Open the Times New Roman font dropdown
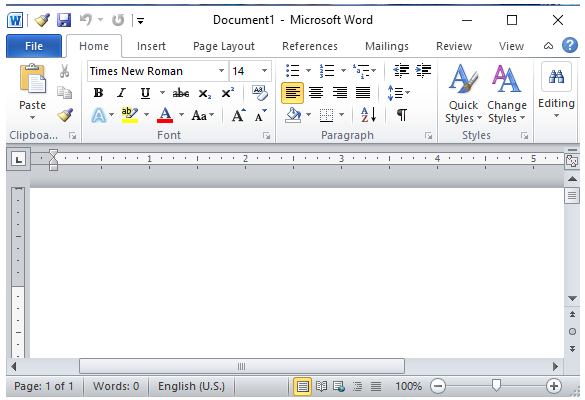585x400 pixels. click(x=221, y=71)
